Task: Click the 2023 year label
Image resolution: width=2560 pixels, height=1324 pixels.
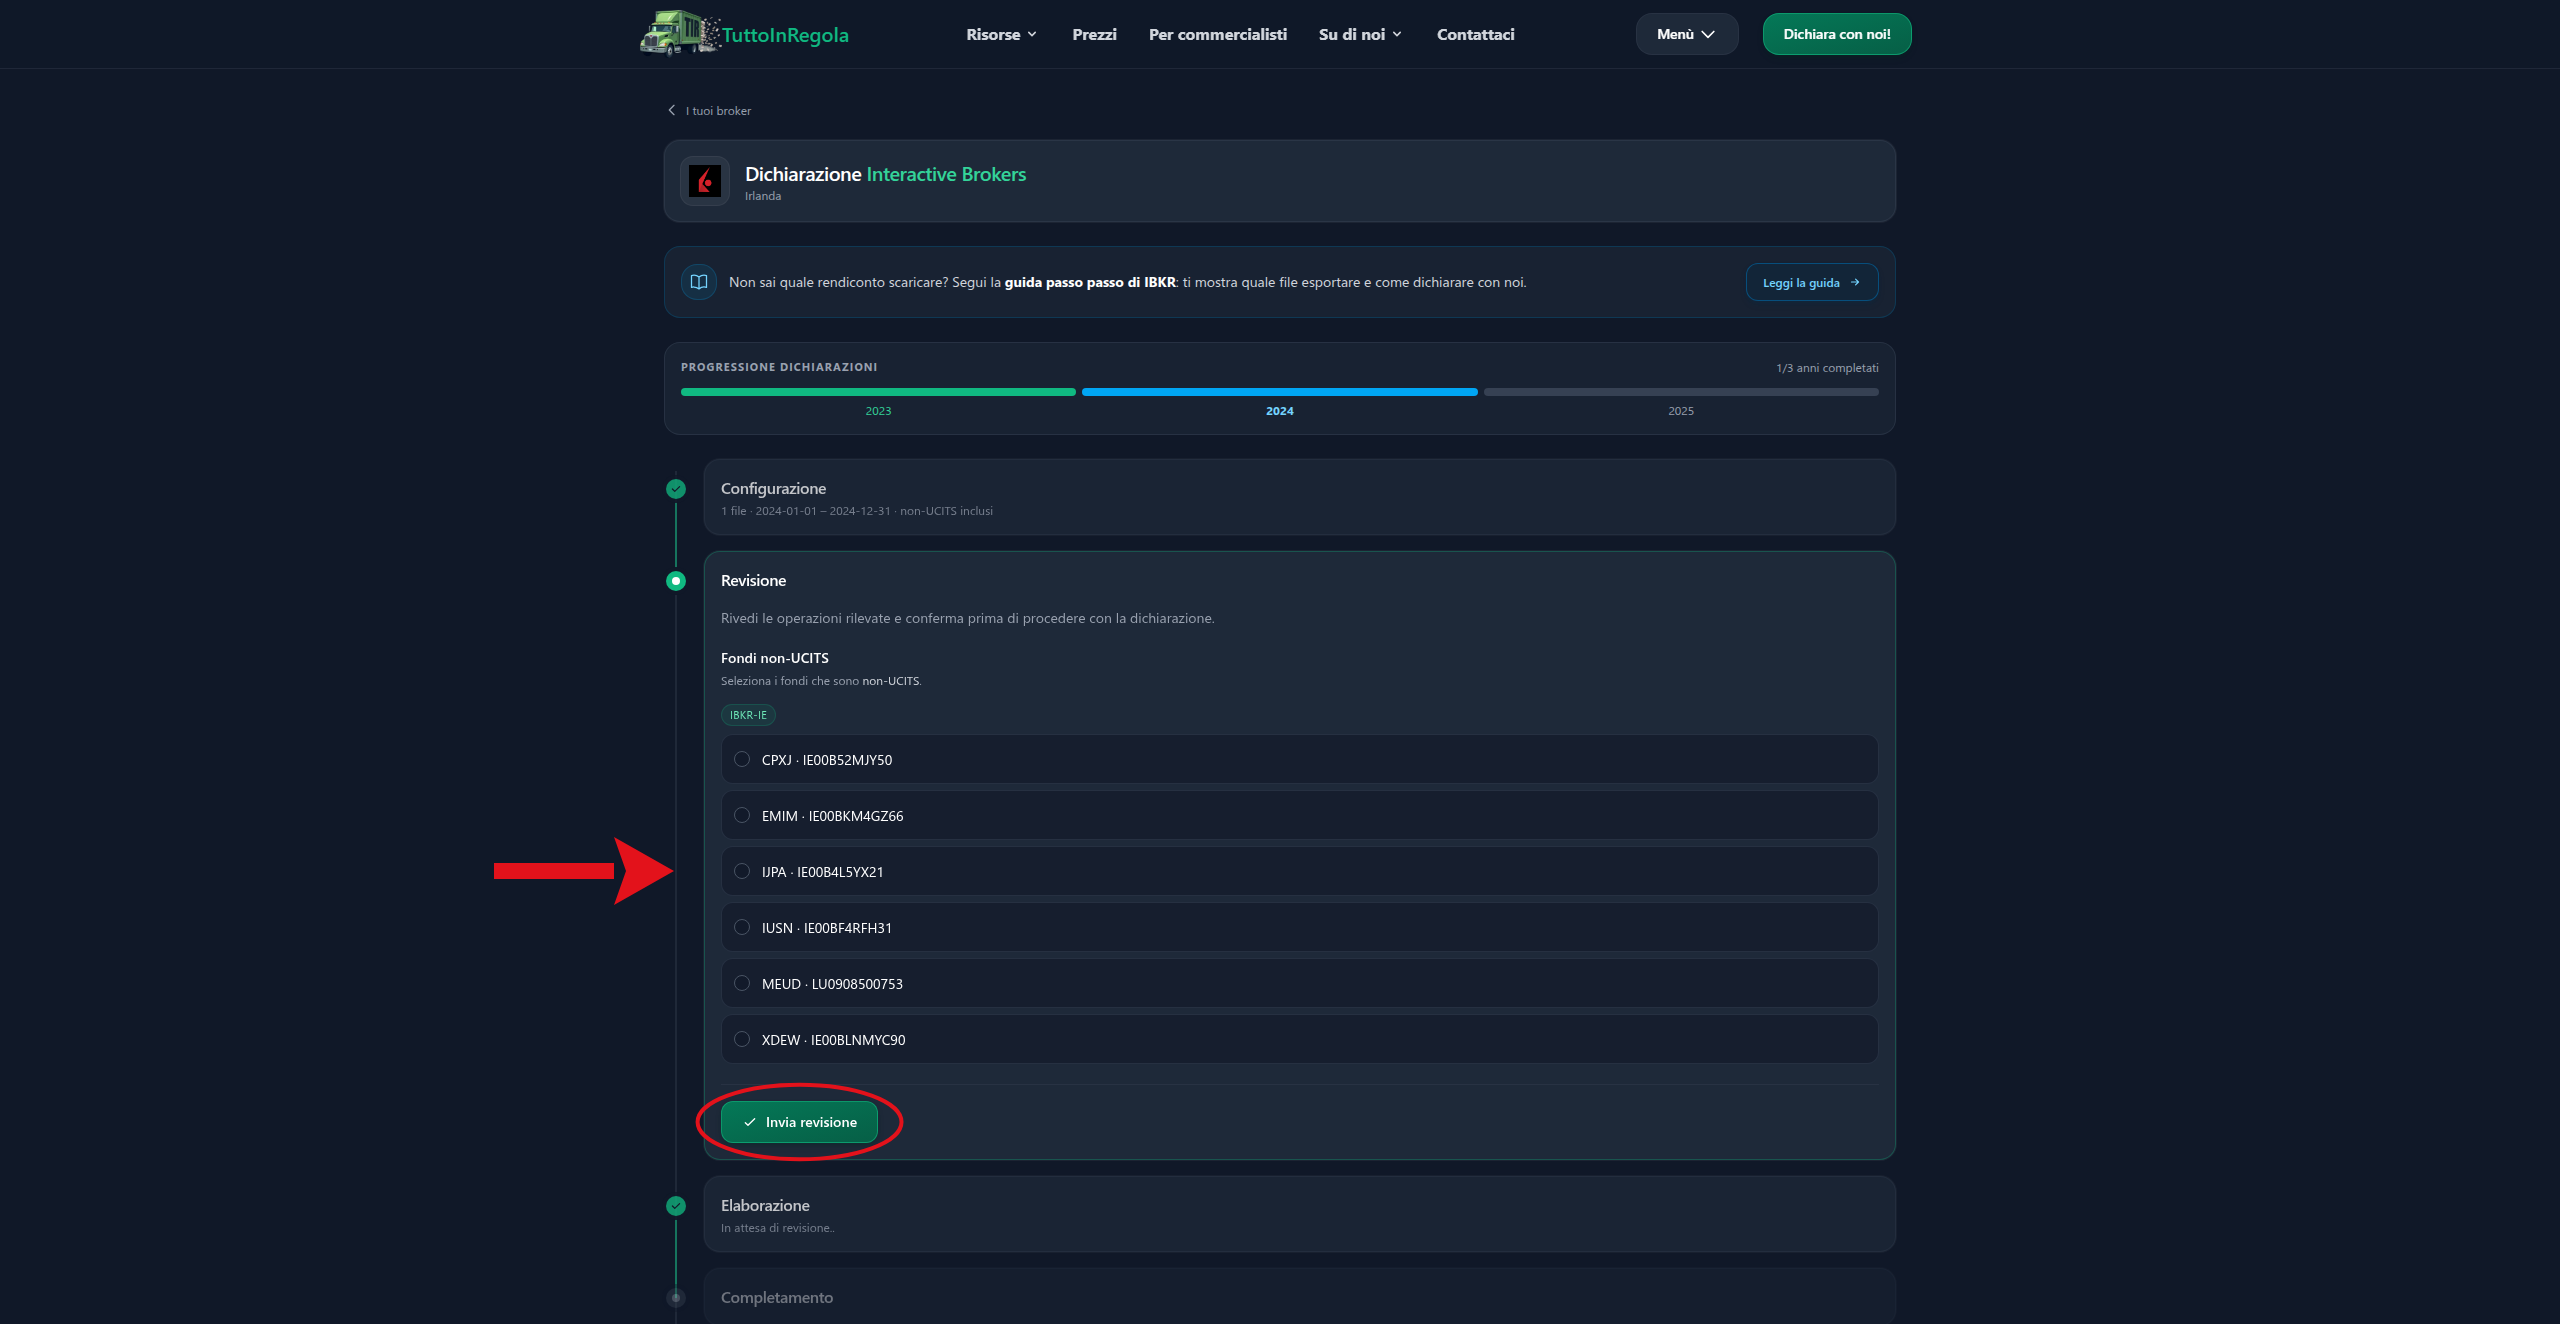Action: (x=878, y=411)
